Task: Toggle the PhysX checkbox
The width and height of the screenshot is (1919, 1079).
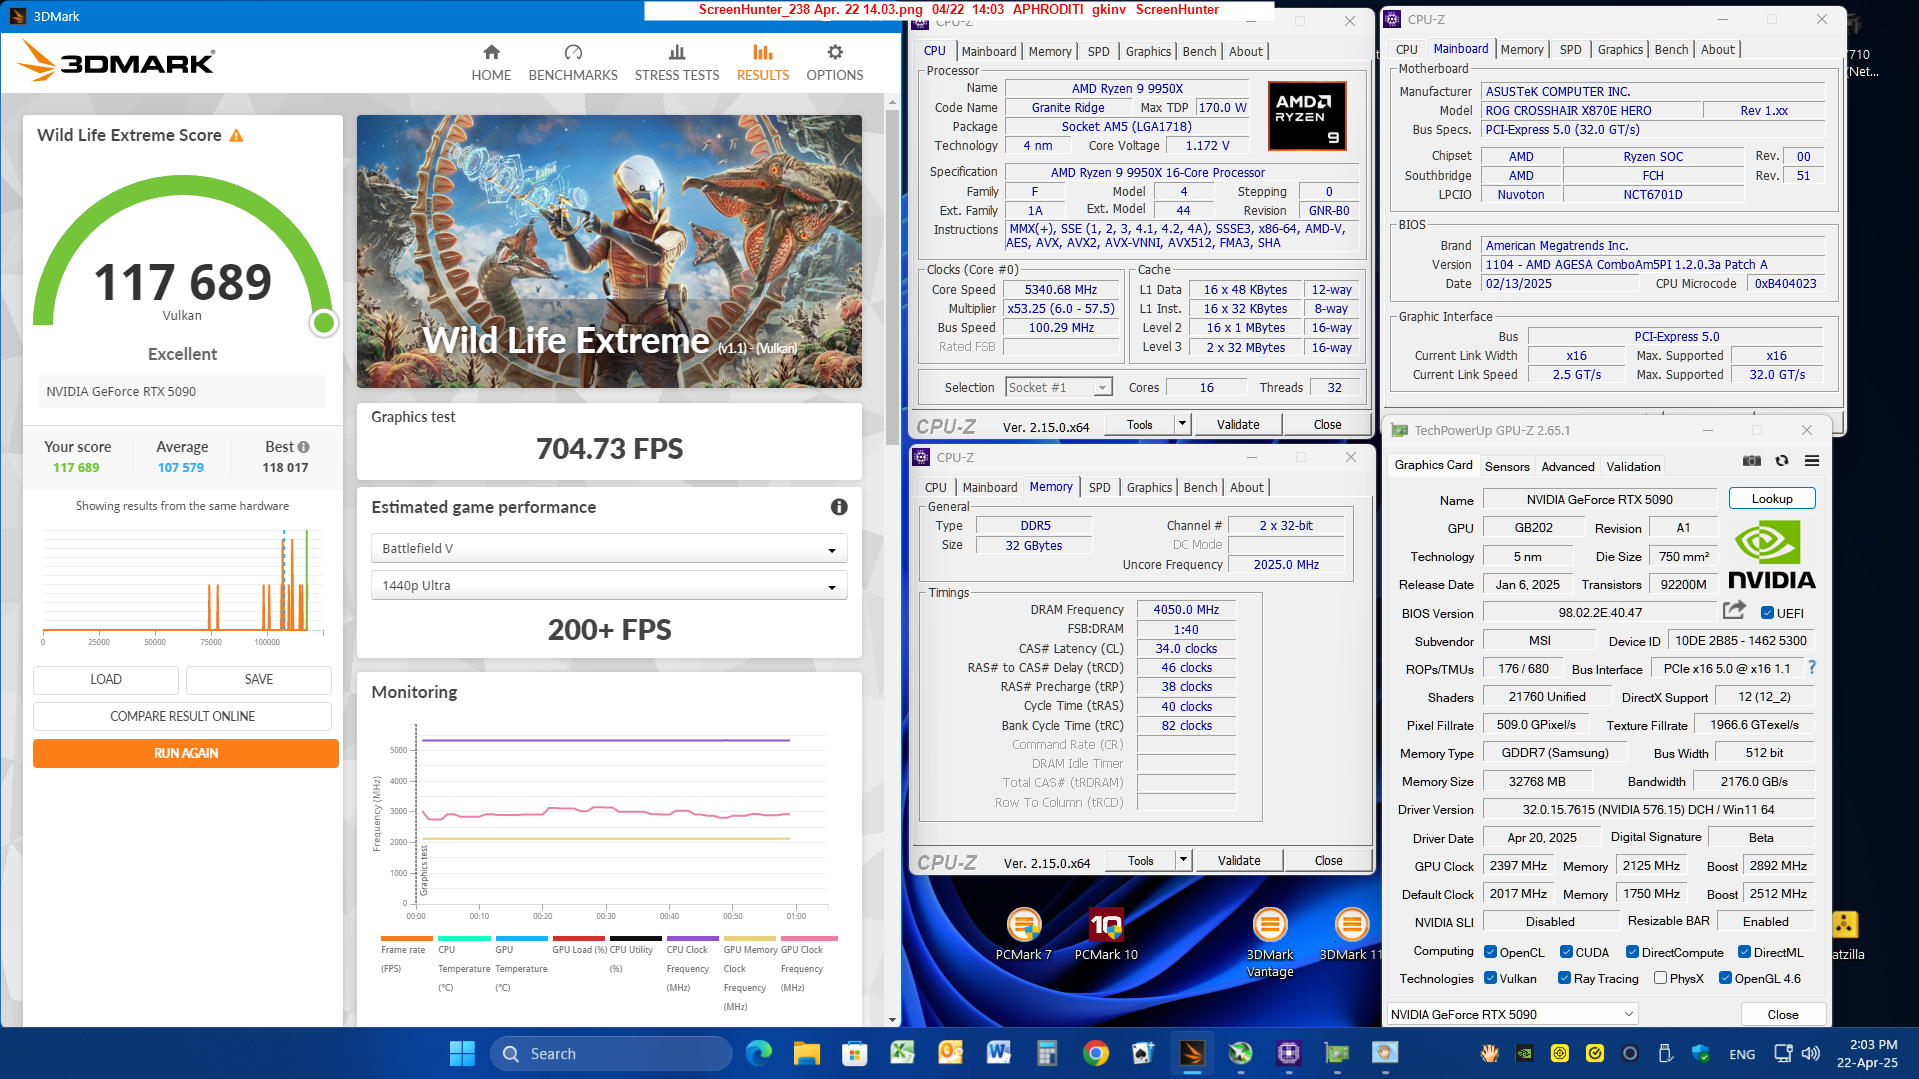Action: pyautogui.click(x=1660, y=978)
